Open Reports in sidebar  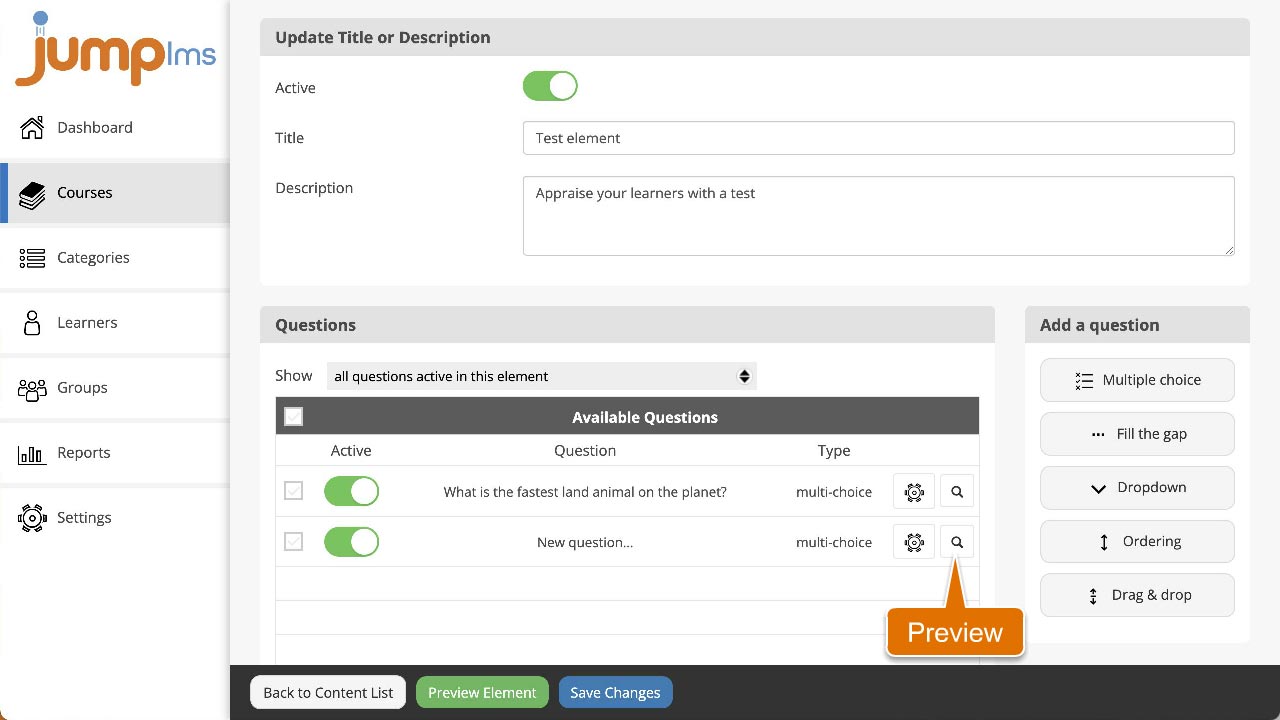(115, 452)
